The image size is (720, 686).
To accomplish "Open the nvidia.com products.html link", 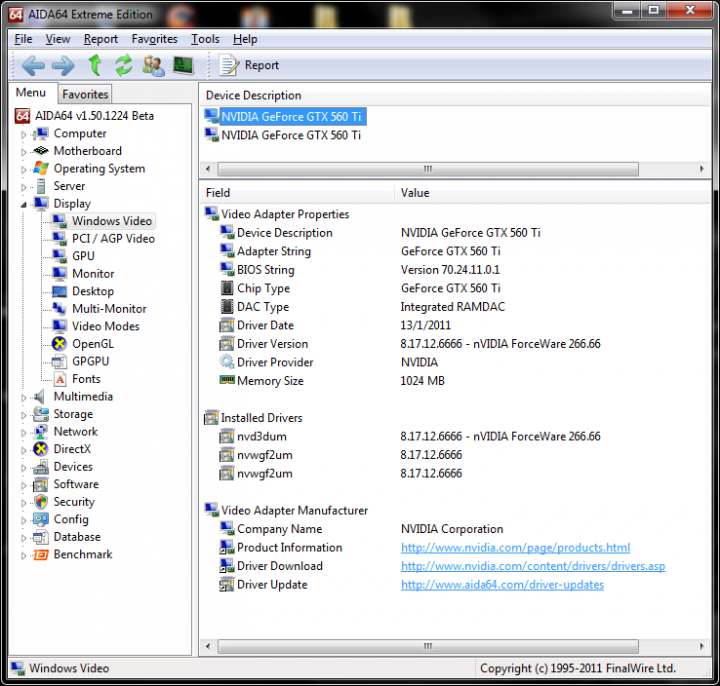I will tap(515, 547).
